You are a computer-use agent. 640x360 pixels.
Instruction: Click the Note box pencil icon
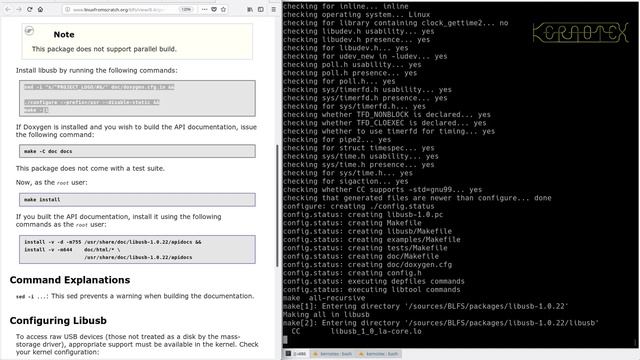tap(29, 31)
